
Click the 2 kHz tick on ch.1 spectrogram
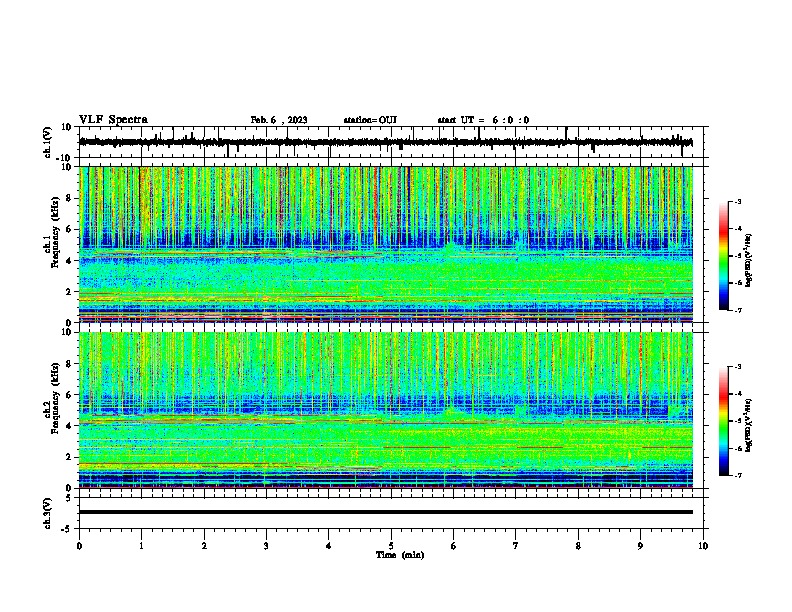click(69, 291)
